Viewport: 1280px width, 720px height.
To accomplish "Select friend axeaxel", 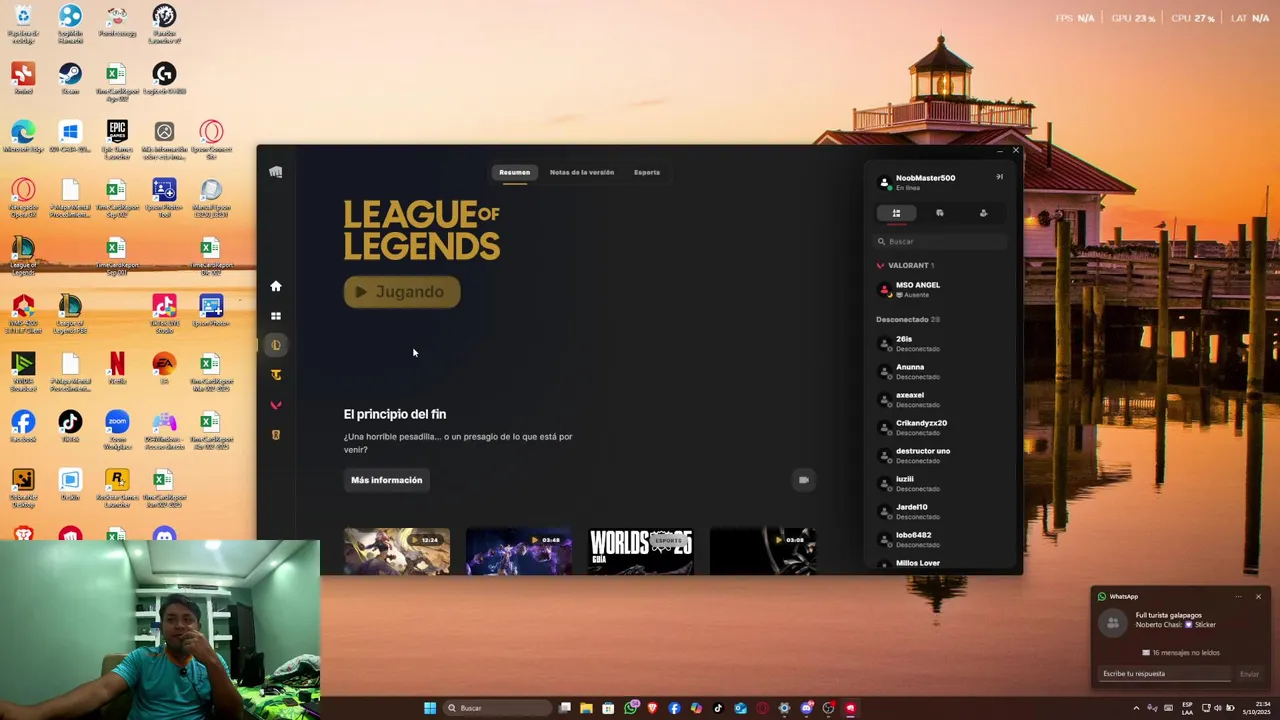I will (x=940, y=399).
